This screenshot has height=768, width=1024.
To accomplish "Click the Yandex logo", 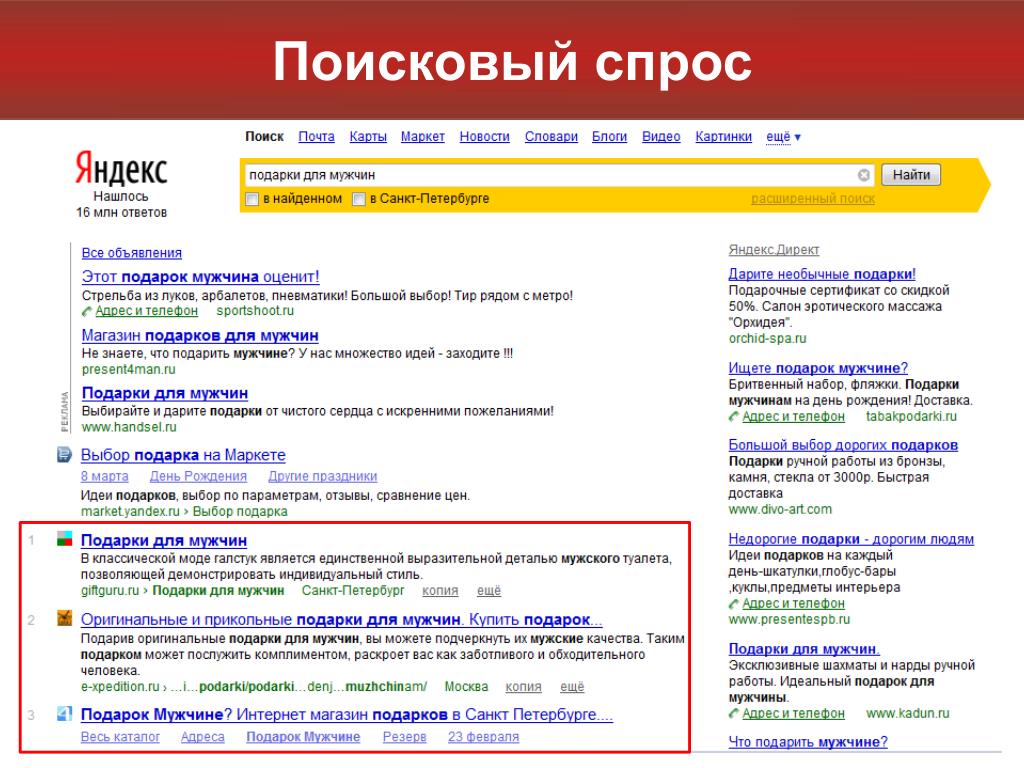I will (x=121, y=168).
